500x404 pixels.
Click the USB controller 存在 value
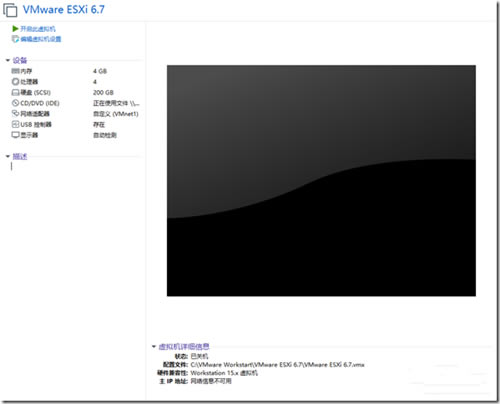point(99,124)
